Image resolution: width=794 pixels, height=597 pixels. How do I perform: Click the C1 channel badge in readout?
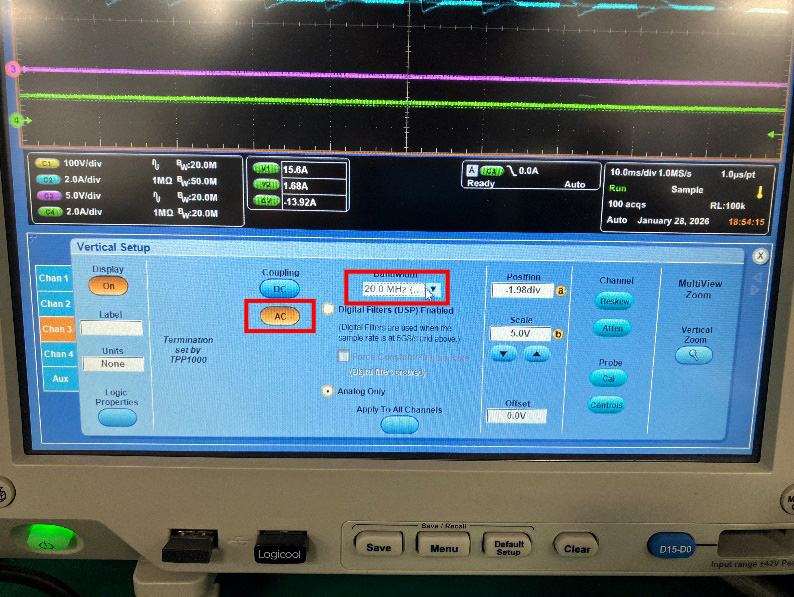[x=46, y=163]
